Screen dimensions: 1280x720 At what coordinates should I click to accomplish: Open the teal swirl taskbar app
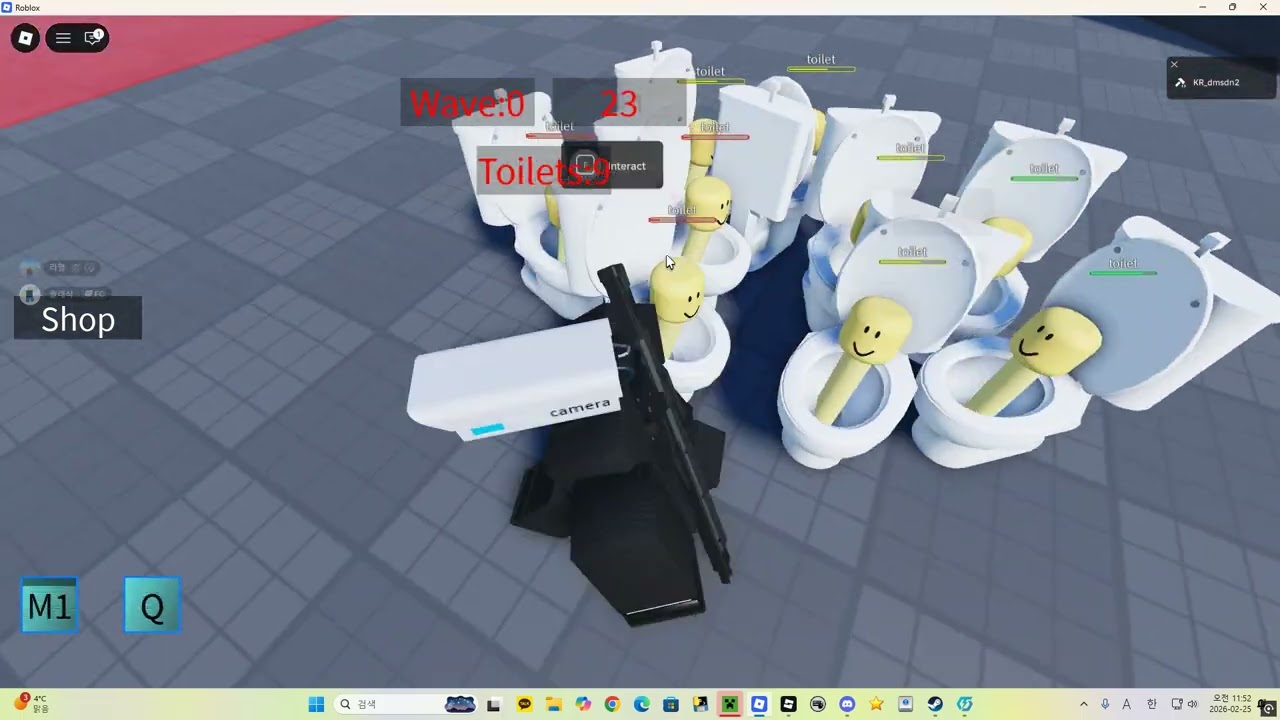tap(965, 705)
